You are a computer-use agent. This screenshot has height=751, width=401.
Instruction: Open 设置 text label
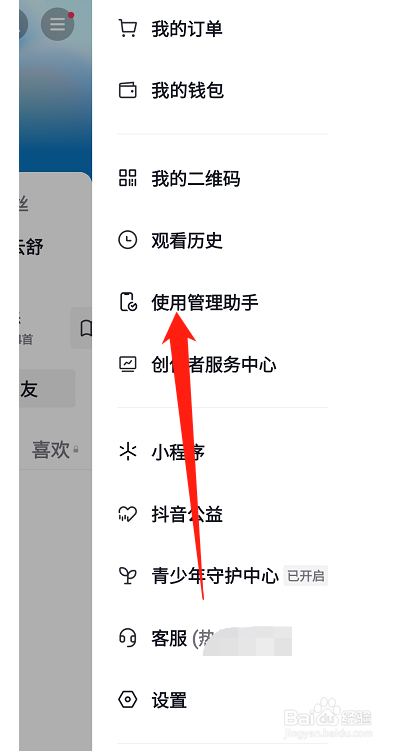169,700
